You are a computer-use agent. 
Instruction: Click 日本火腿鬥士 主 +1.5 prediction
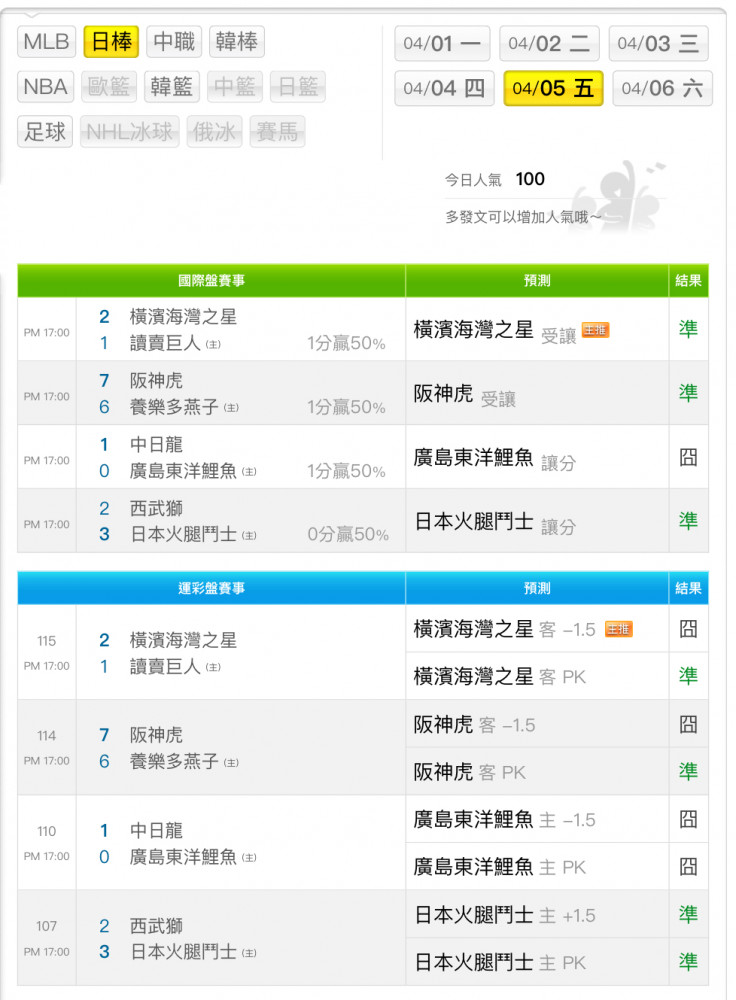[504, 915]
